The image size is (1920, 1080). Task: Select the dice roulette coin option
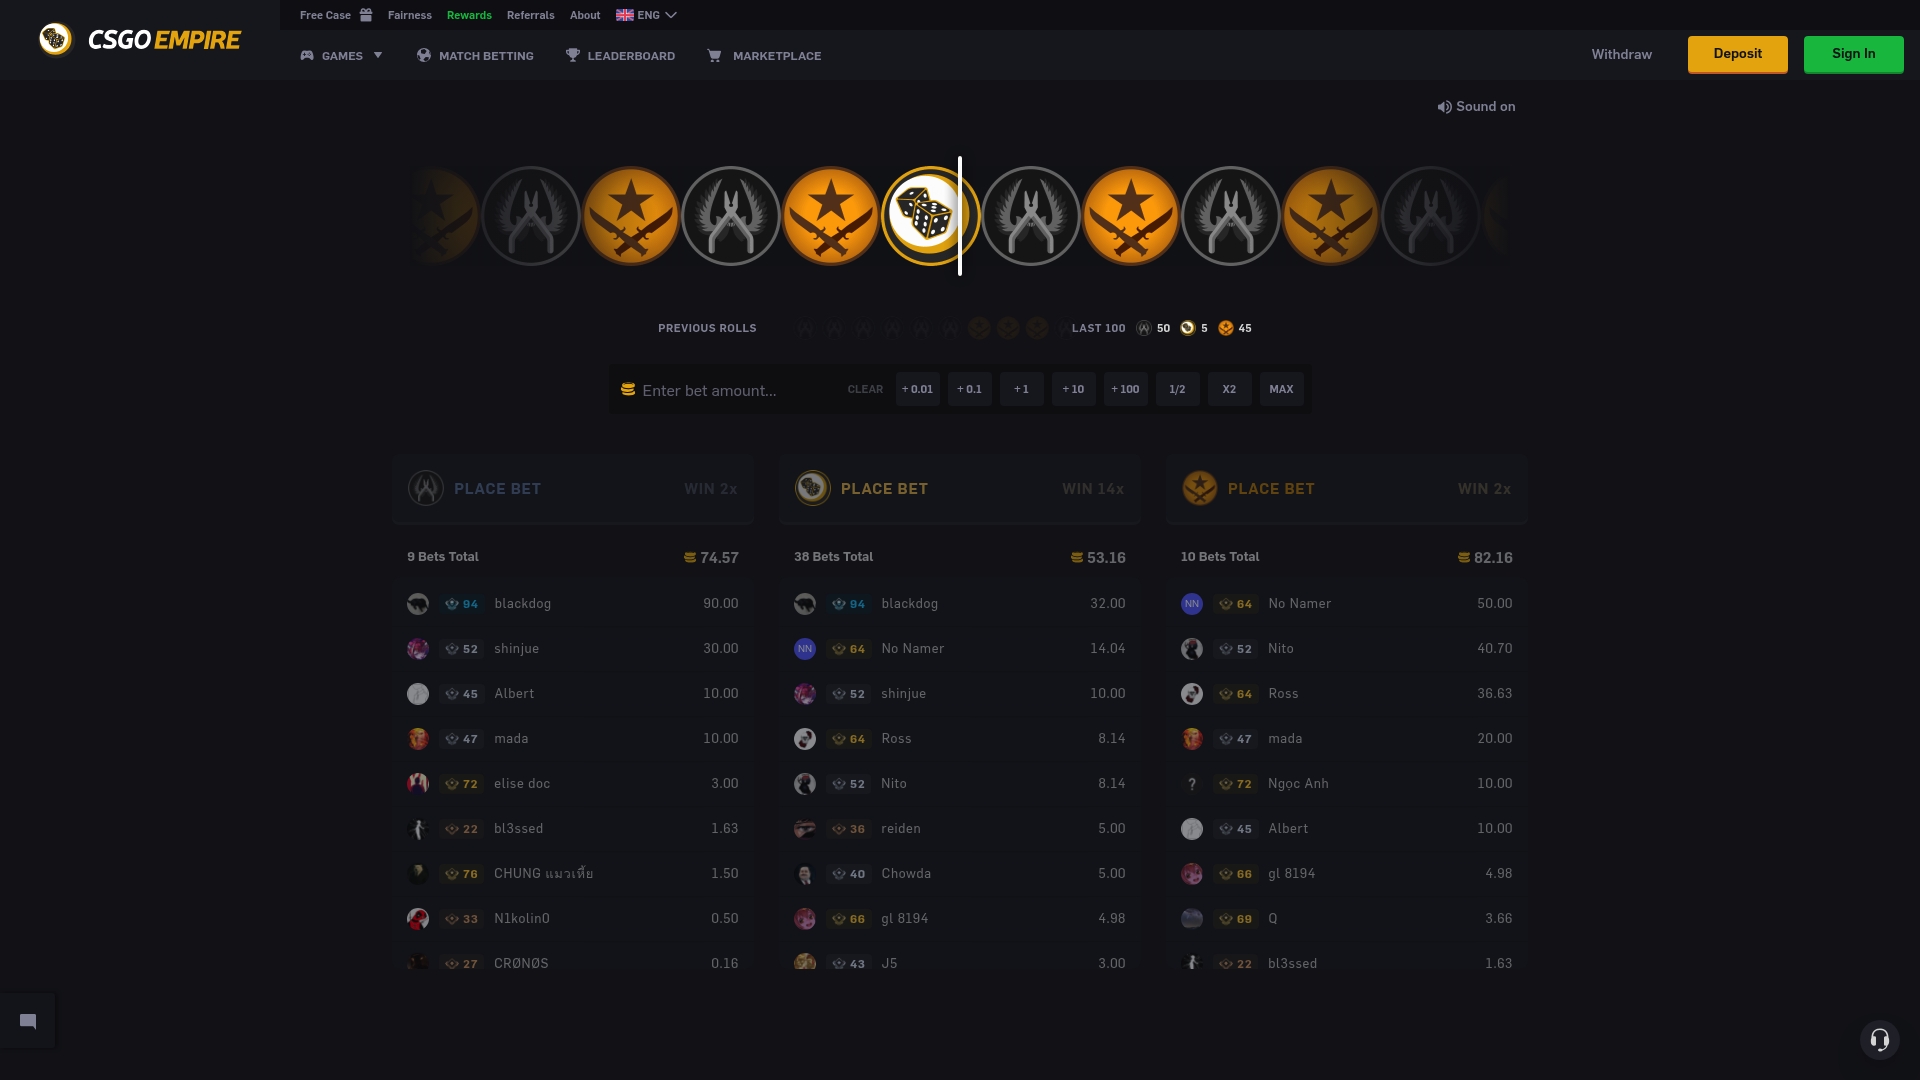(x=928, y=215)
